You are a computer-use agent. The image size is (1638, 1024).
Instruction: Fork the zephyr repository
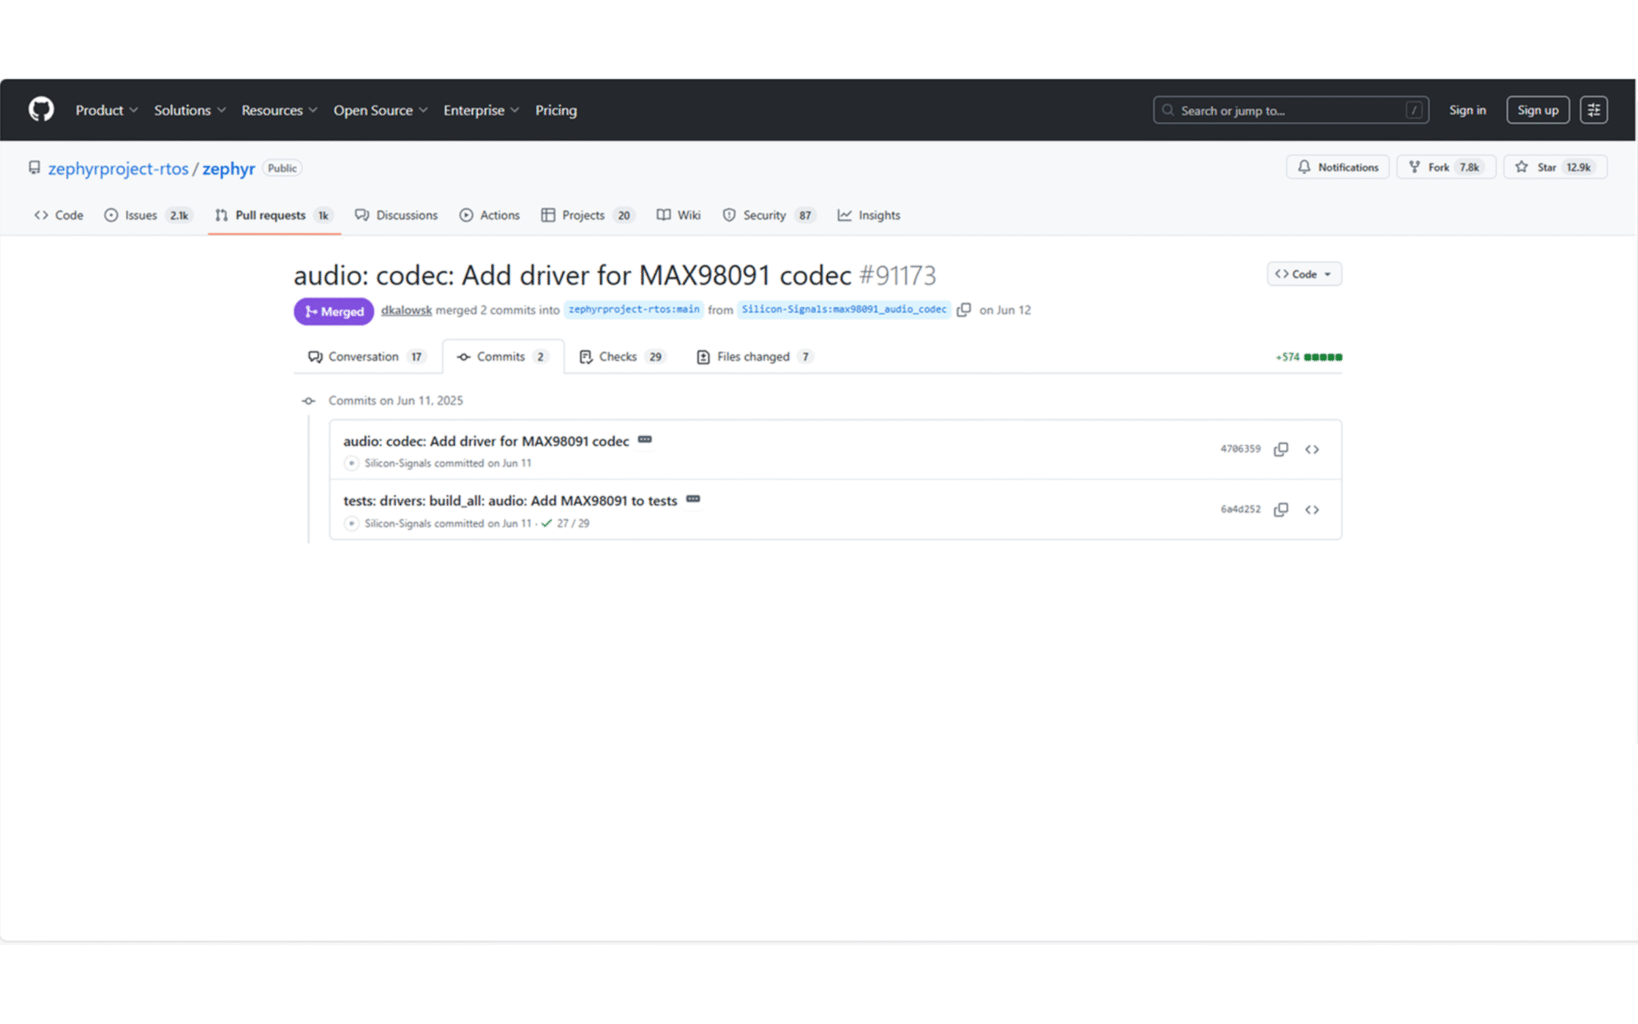pyautogui.click(x=1445, y=167)
